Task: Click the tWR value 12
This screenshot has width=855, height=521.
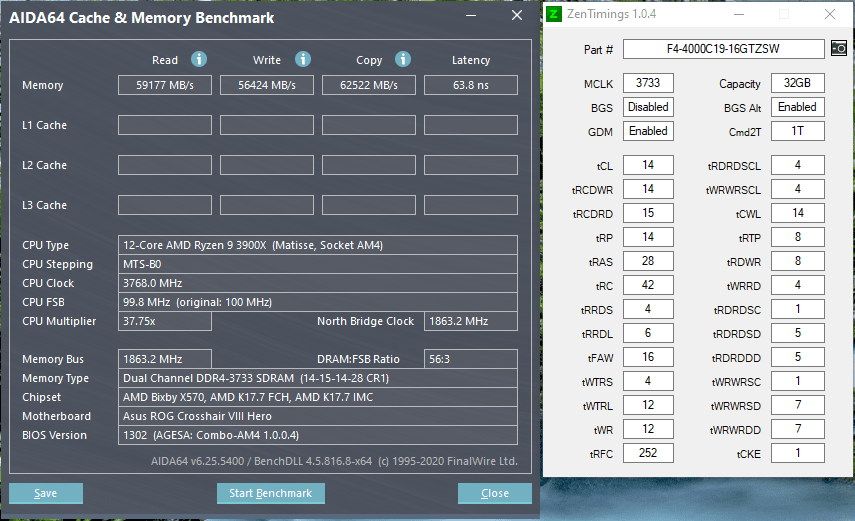Action: (648, 429)
